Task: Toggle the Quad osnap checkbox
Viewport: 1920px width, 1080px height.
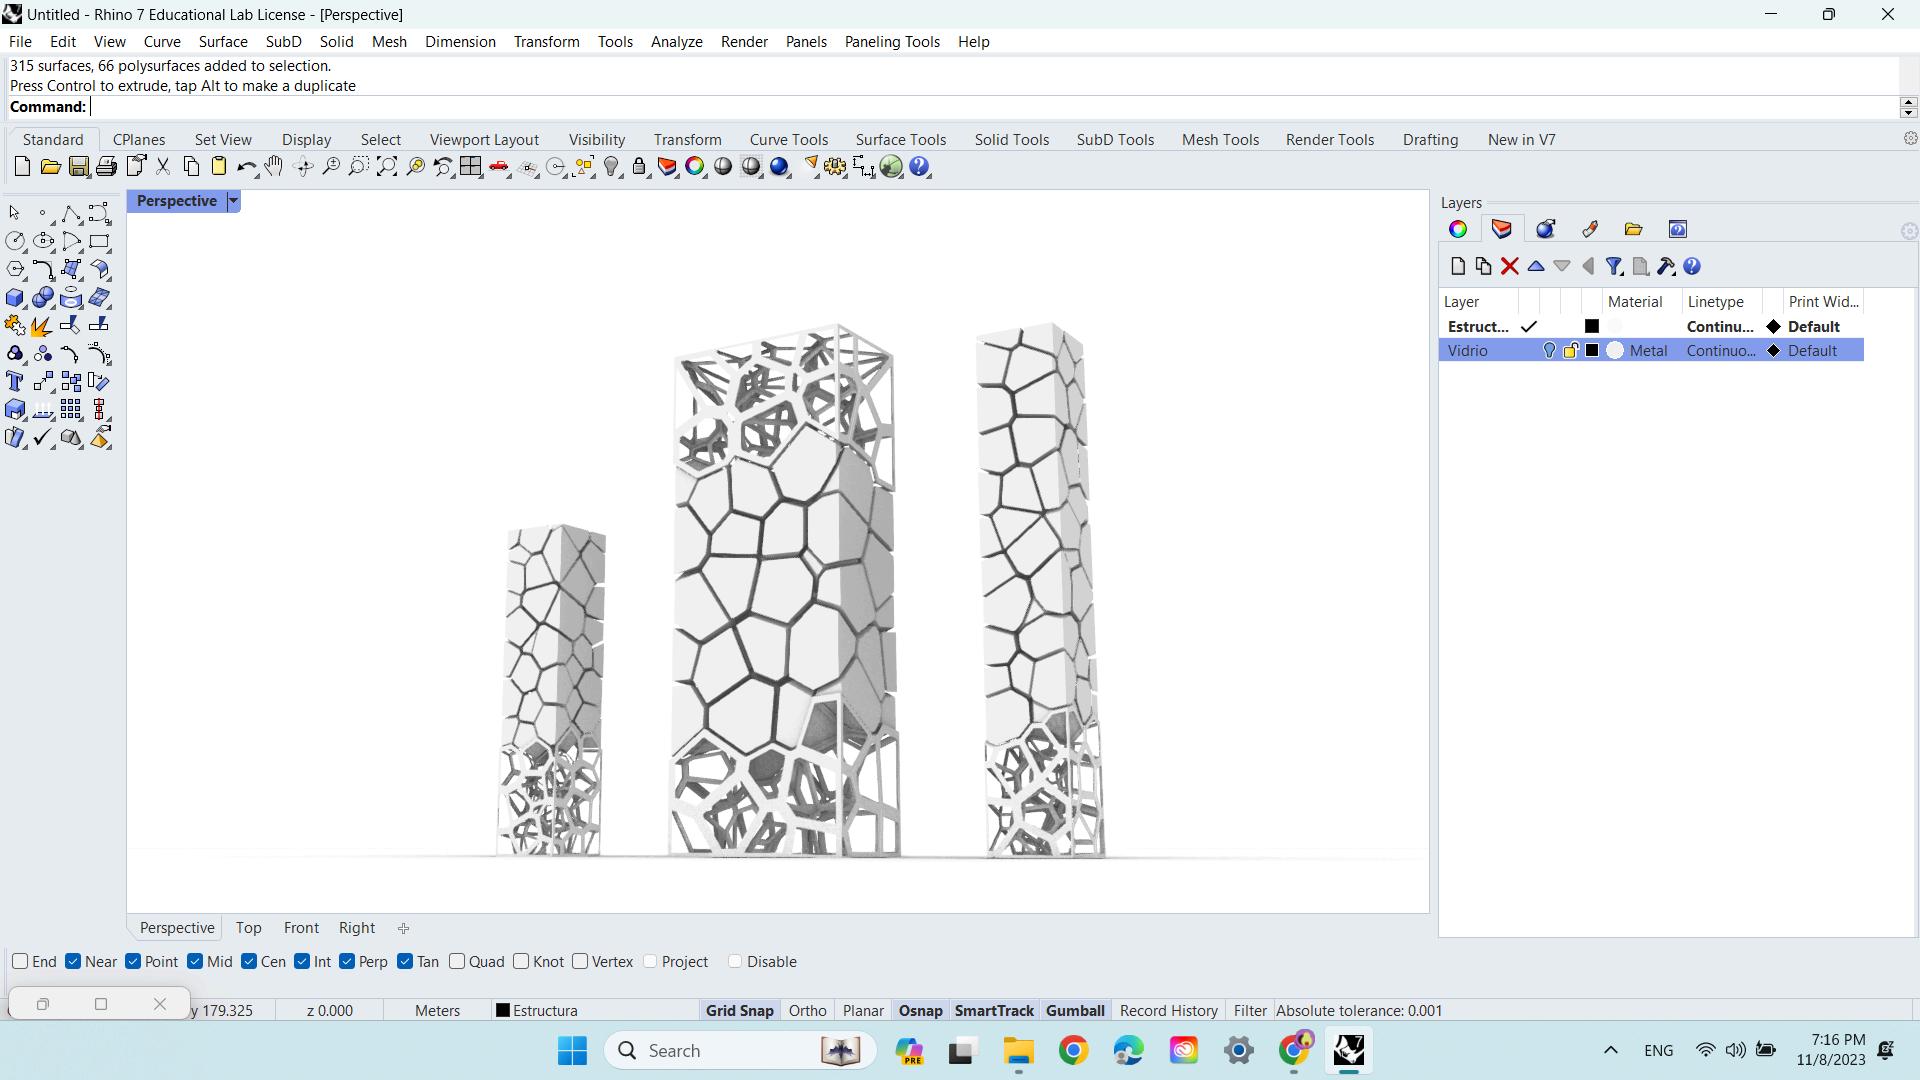Action: coord(457,961)
